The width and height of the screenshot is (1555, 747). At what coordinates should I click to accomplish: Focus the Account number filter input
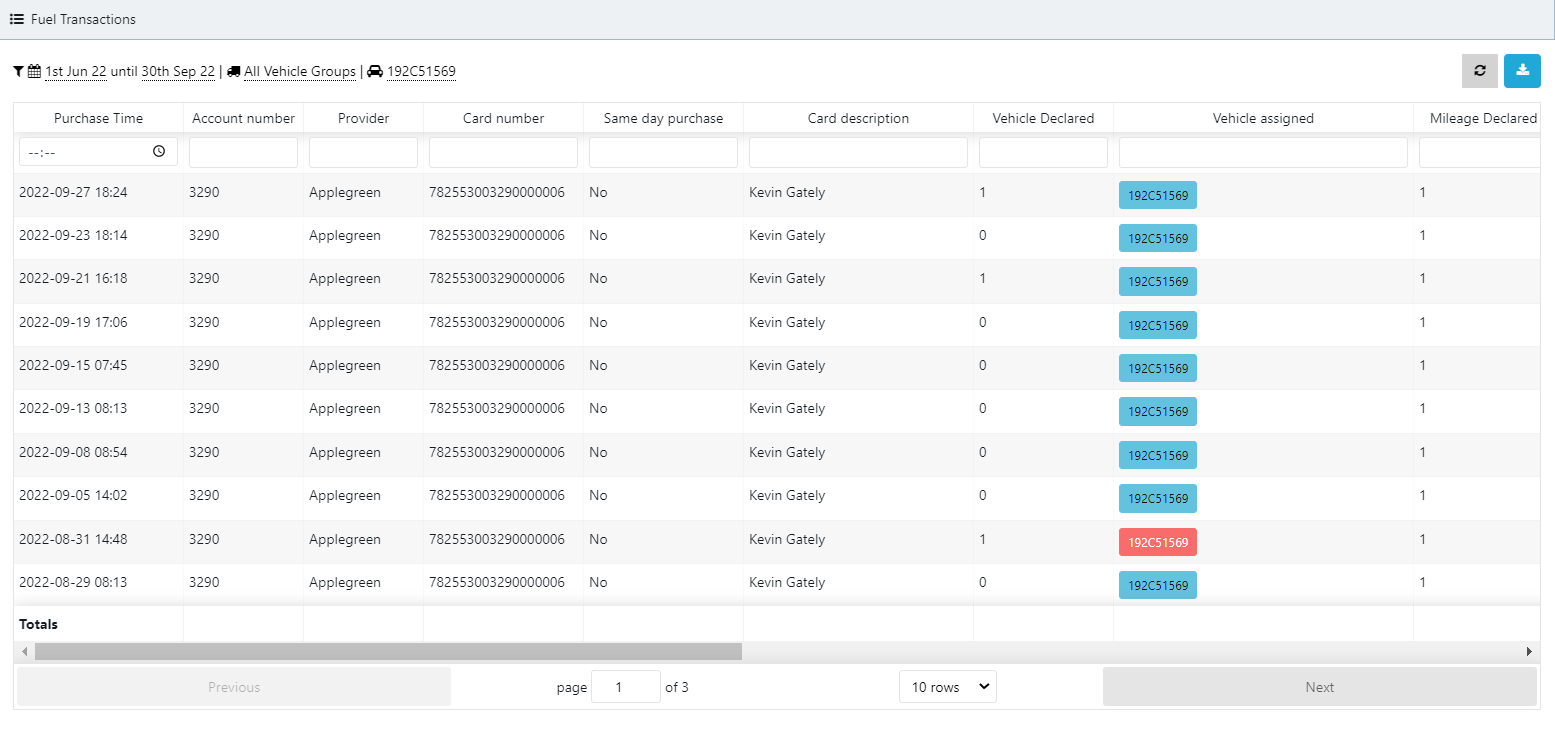click(x=244, y=152)
